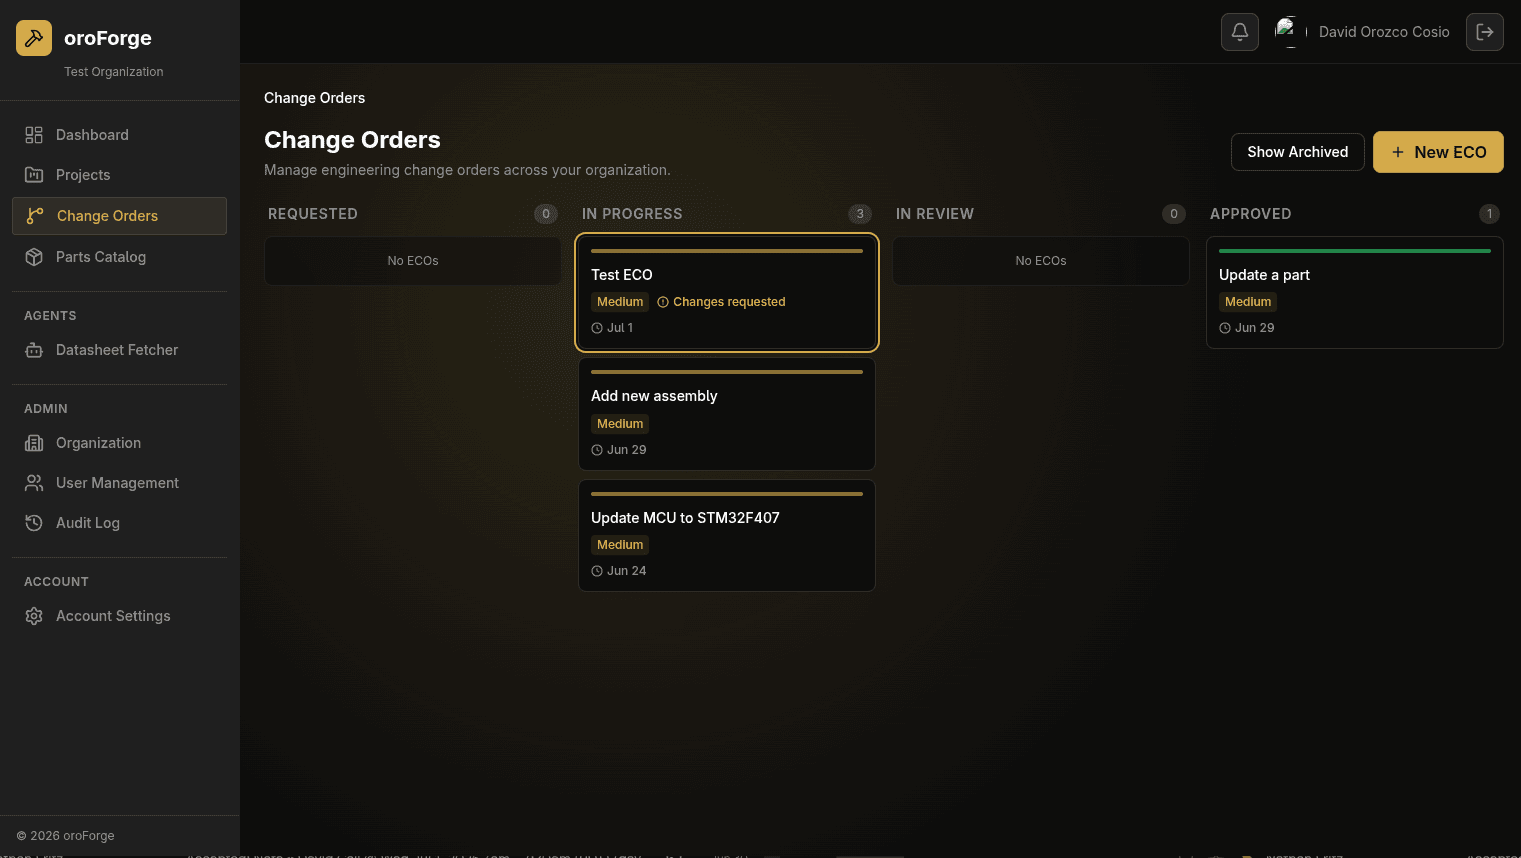Select Change Orders sidebar item
Viewport: 1521px width, 858px height.
[119, 216]
